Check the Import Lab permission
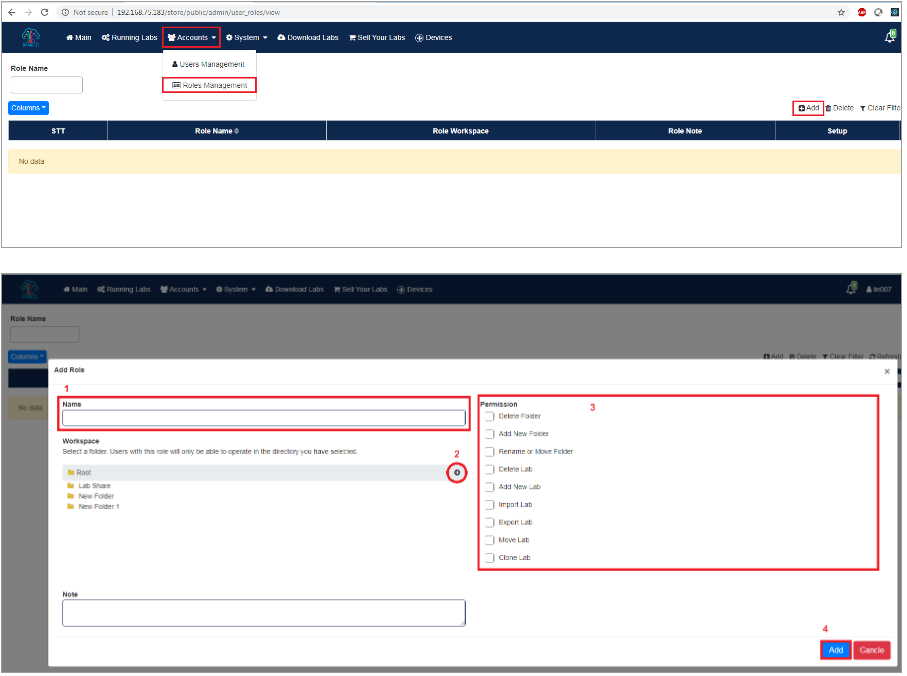The width and height of the screenshot is (907, 676). point(489,505)
